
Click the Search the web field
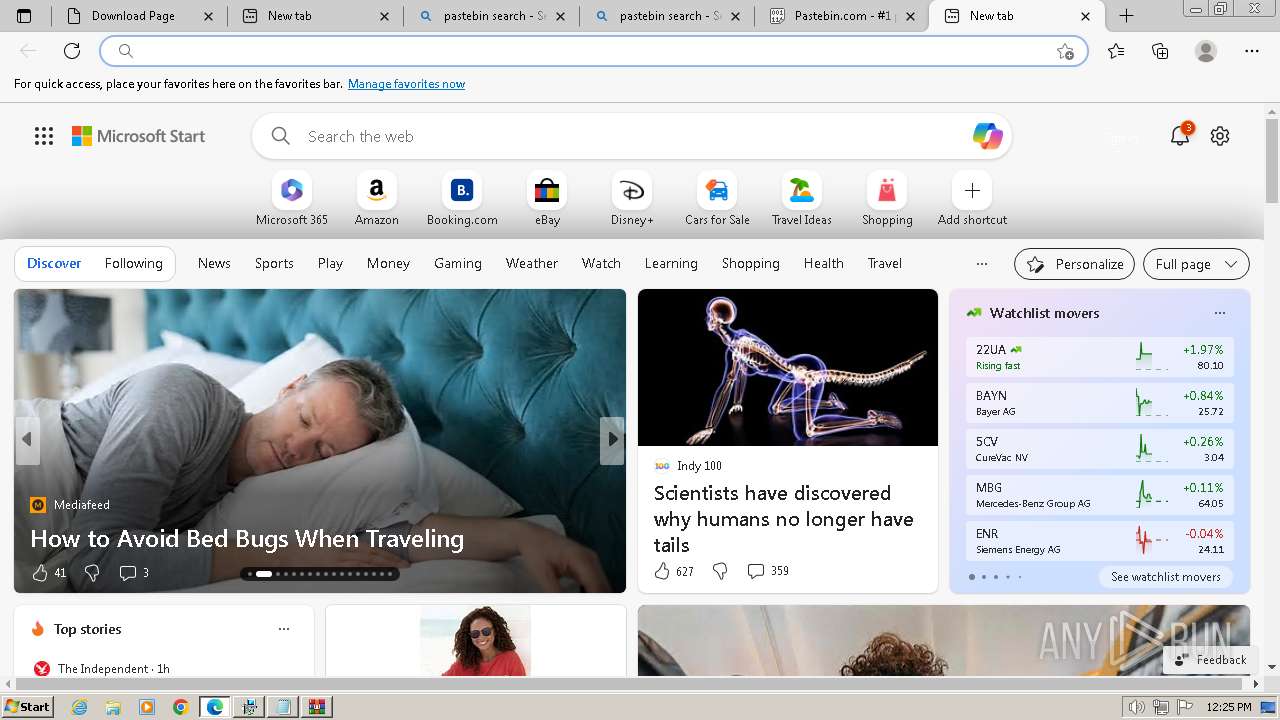coord(630,136)
